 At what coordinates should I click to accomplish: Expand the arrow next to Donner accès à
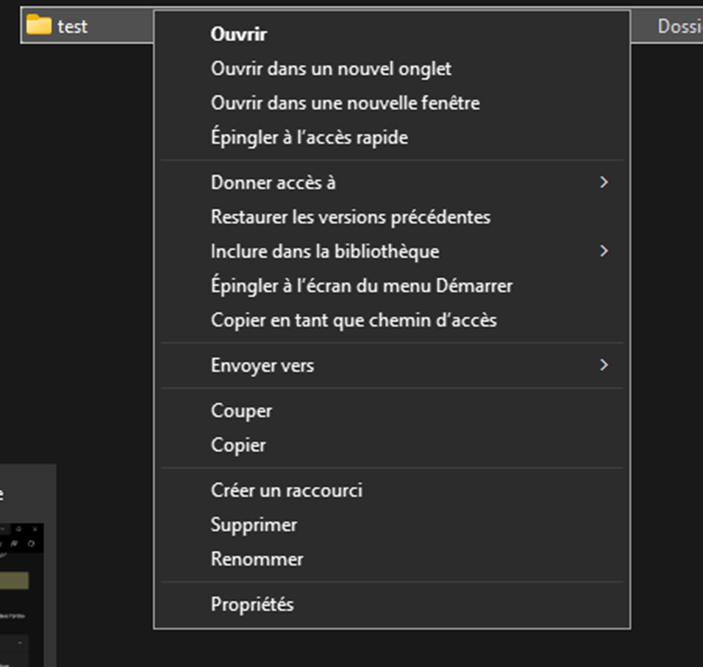coord(604,182)
